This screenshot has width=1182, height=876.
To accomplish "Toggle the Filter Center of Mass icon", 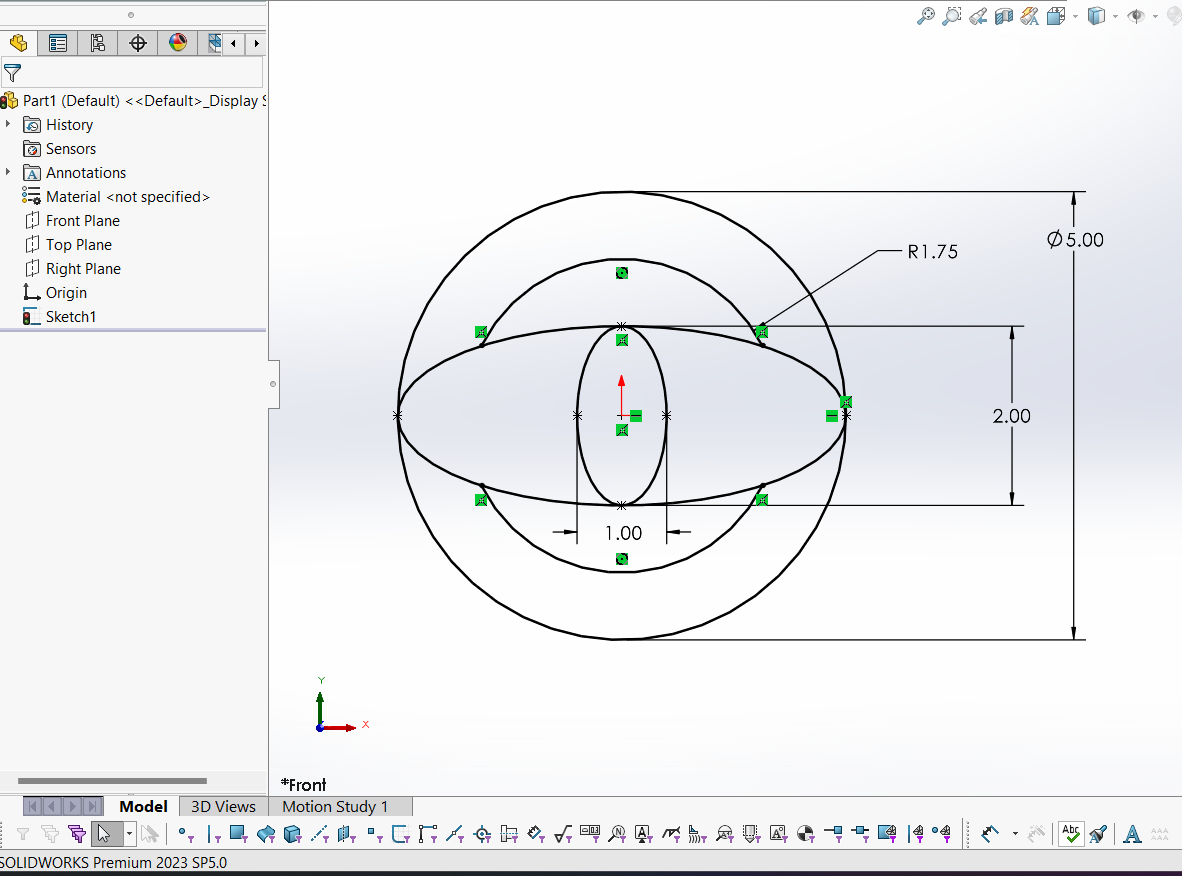I will pos(805,834).
